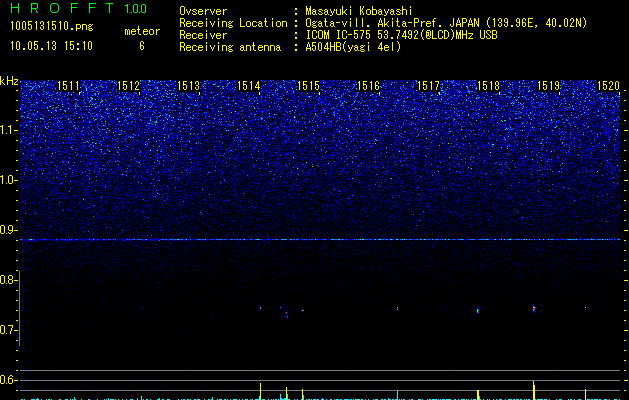The width and height of the screenshot is (629, 400).
Task: Click the 1520 time marker
Action: (x=609, y=85)
